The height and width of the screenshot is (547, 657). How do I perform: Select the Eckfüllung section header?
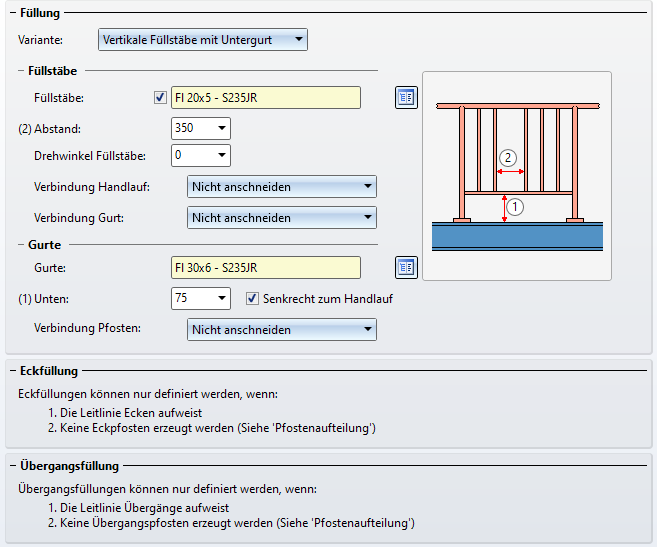49,371
